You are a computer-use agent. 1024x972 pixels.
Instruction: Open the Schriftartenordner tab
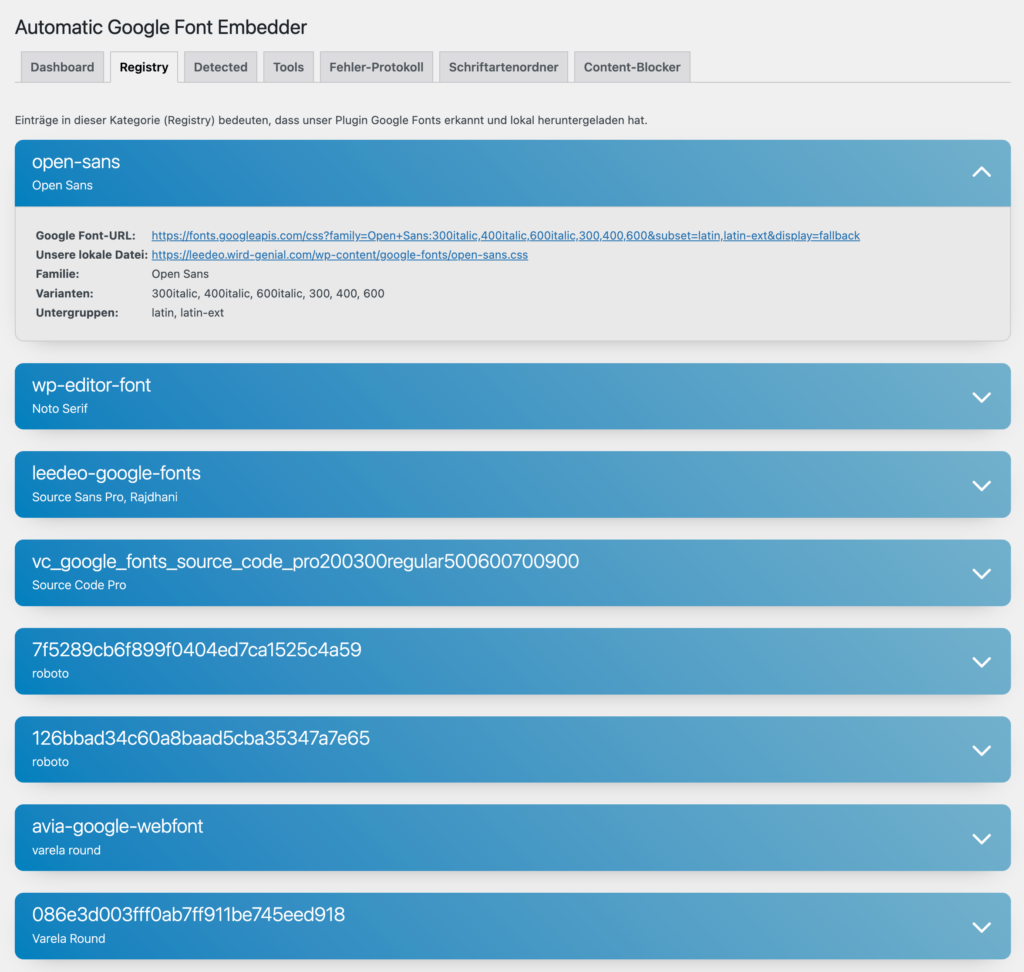503,66
